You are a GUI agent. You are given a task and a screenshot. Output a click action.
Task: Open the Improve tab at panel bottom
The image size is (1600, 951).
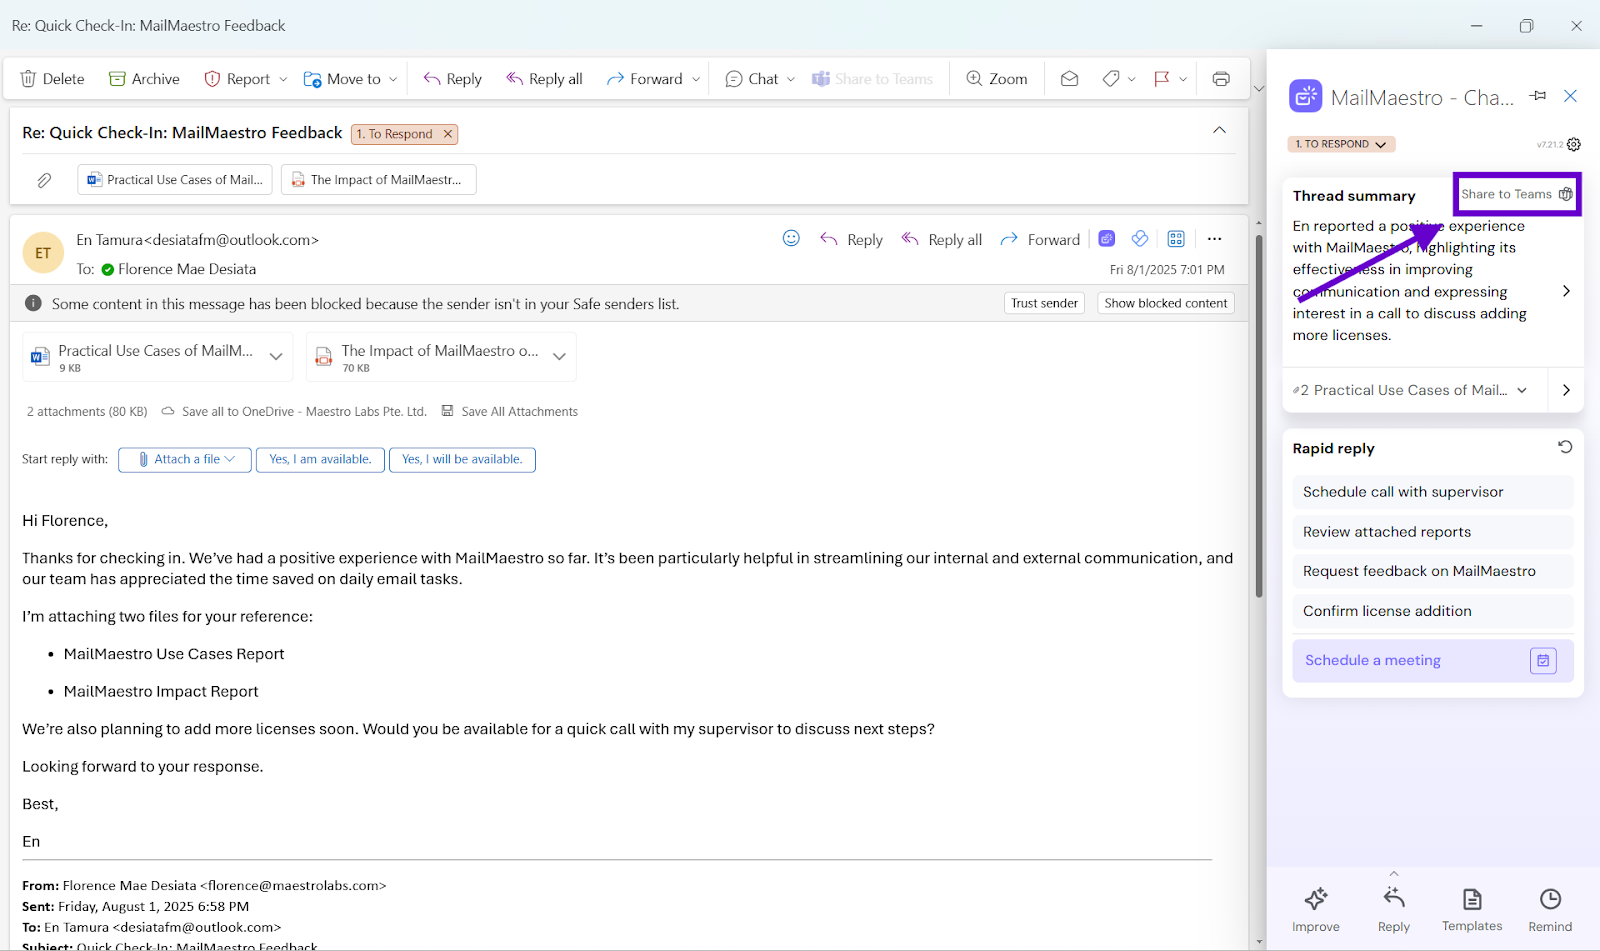click(1316, 909)
